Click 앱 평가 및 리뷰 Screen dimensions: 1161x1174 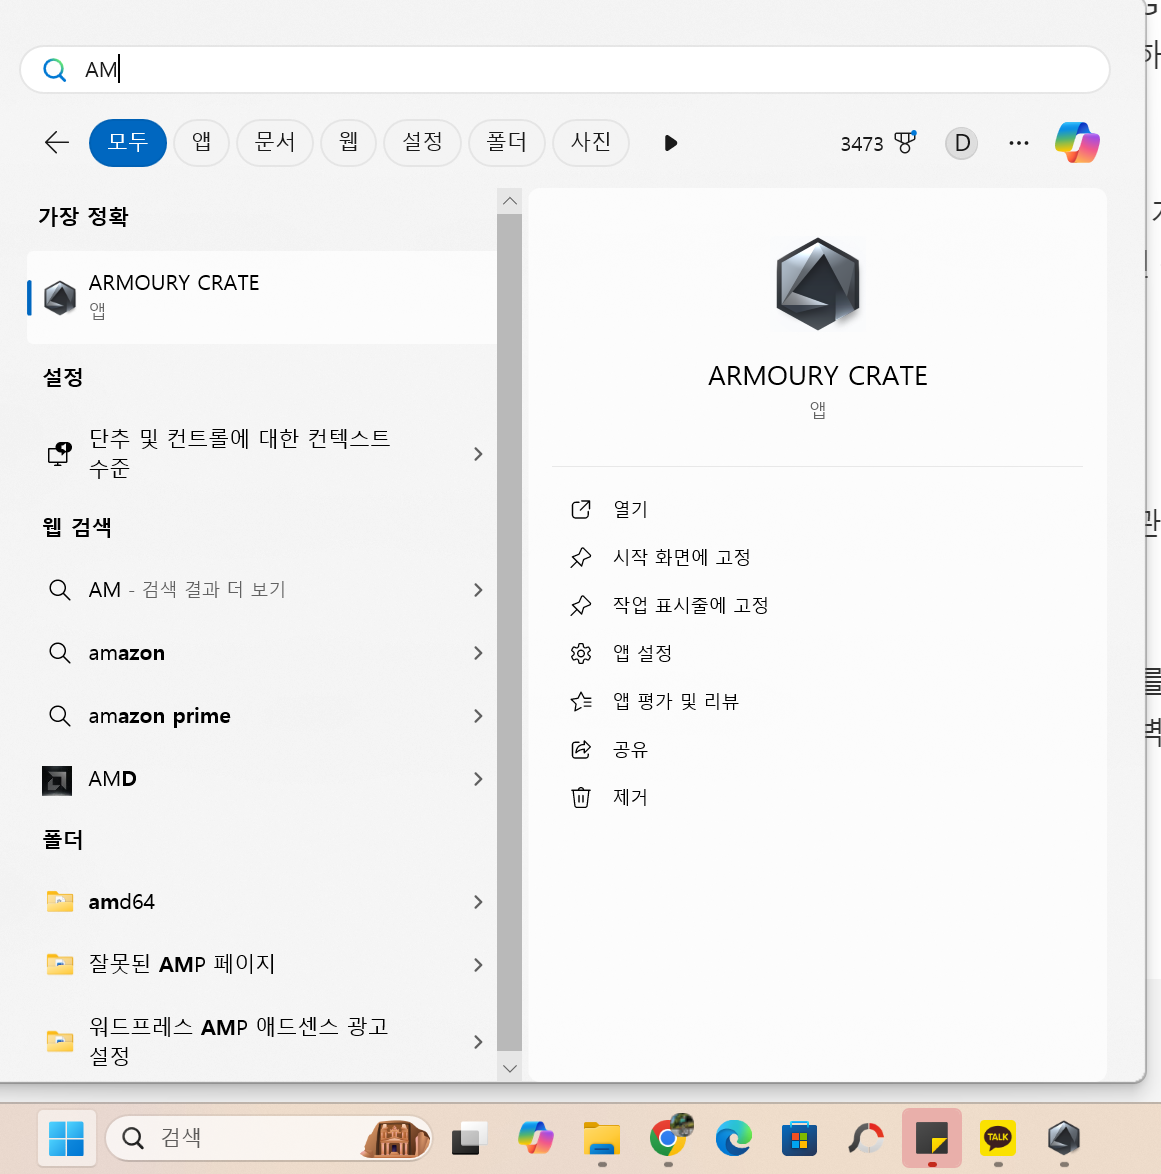click(x=675, y=702)
